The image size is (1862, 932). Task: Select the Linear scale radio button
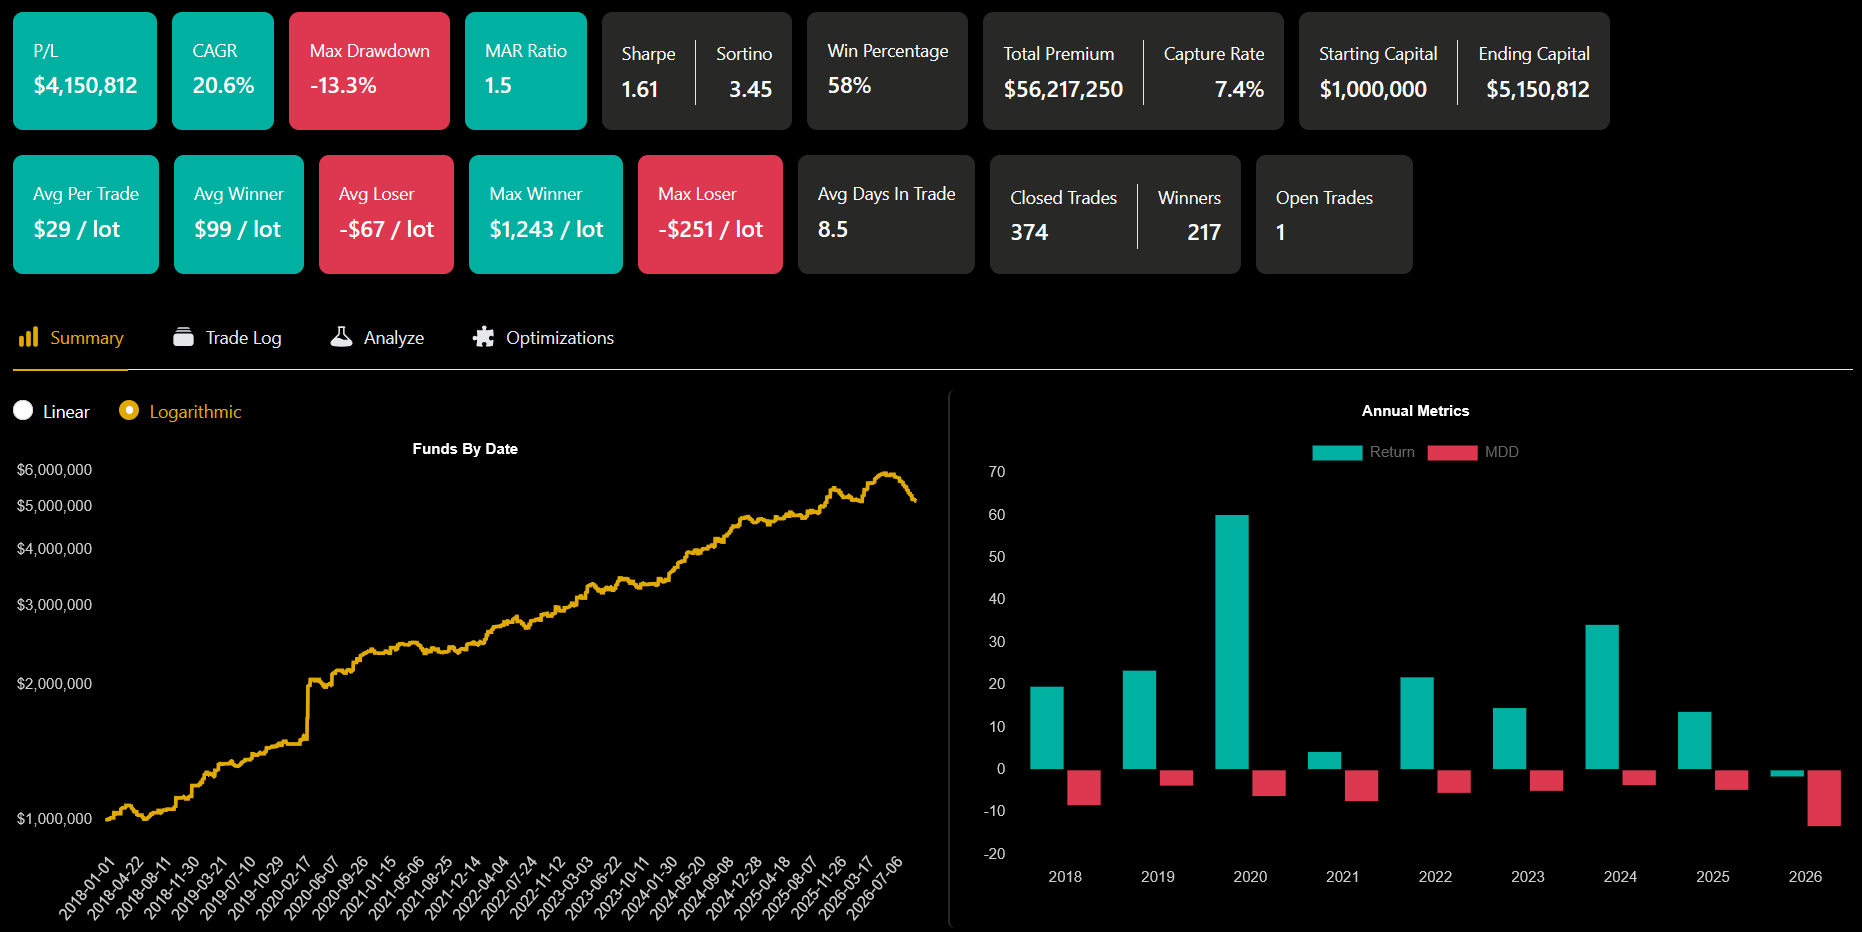pos(23,411)
